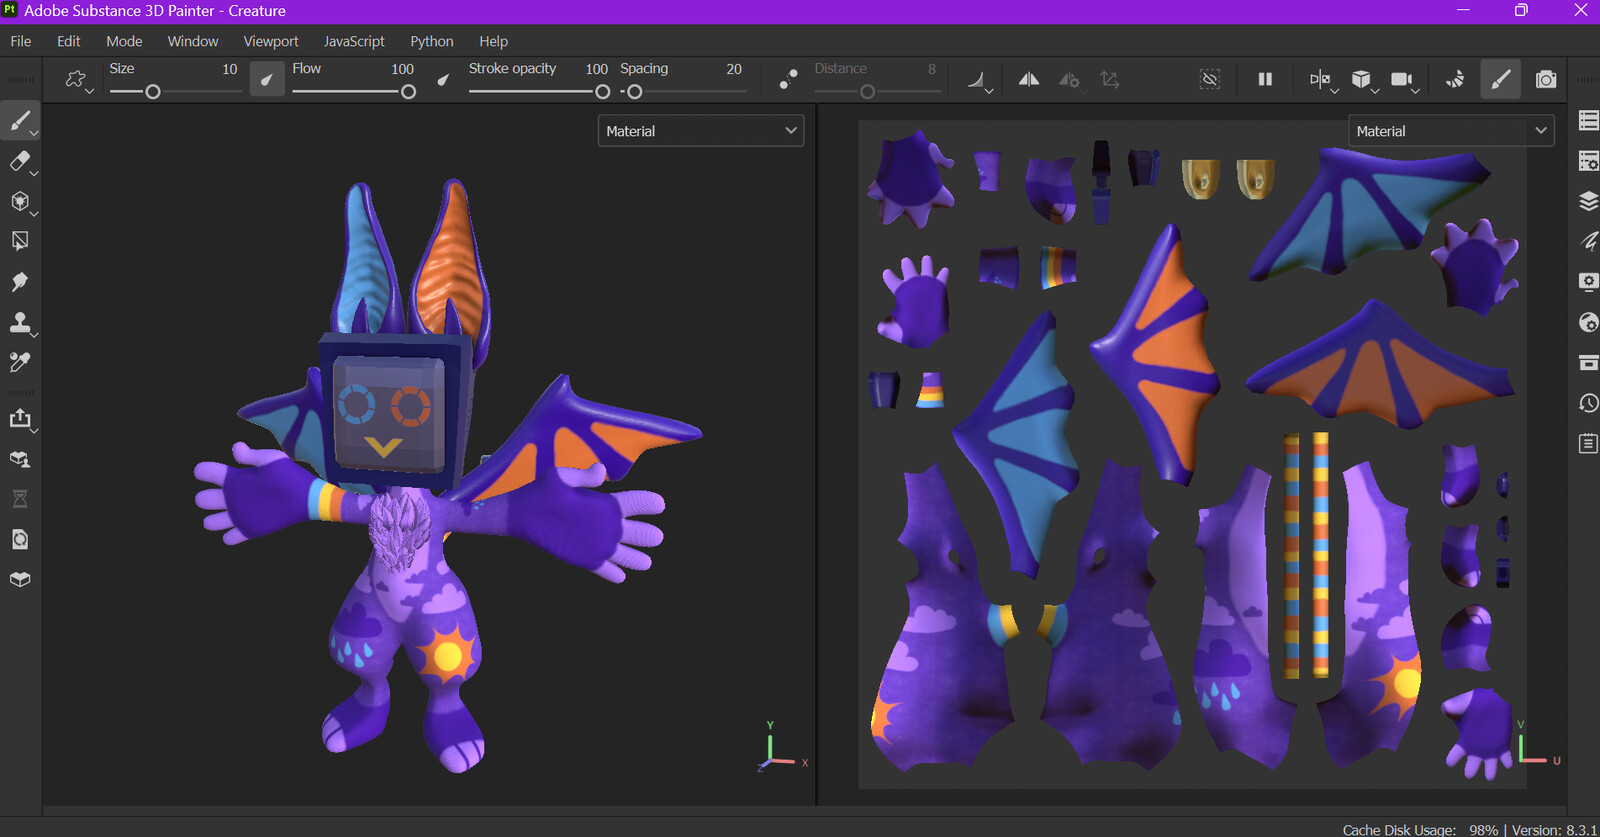This screenshot has height=837, width=1600.
Task: Select the Projection tool
Action: tap(20, 201)
